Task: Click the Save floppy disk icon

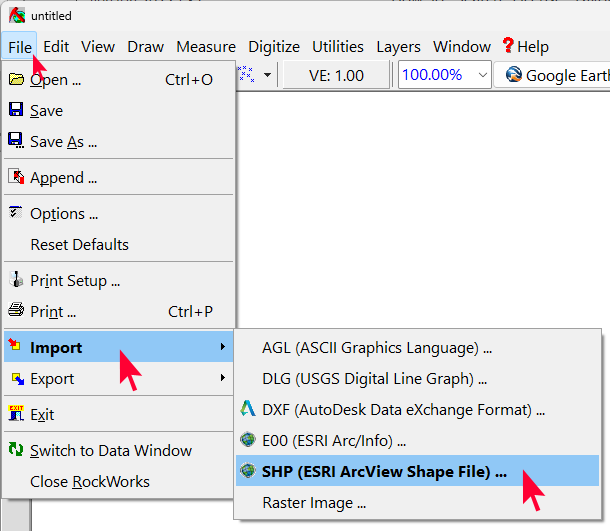Action: [x=16, y=111]
